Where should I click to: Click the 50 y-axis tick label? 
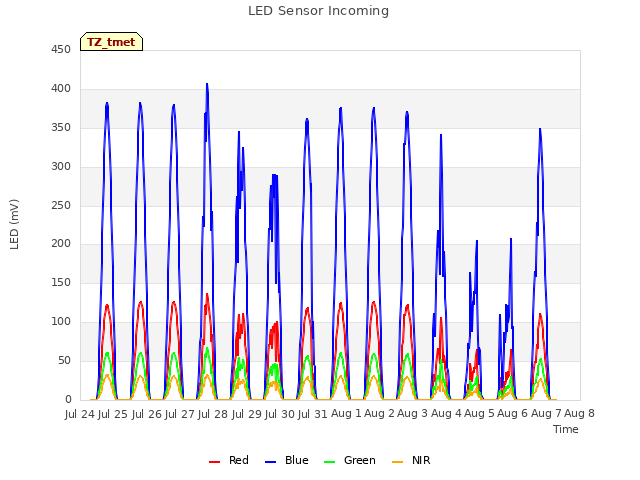pyautogui.click(x=64, y=360)
